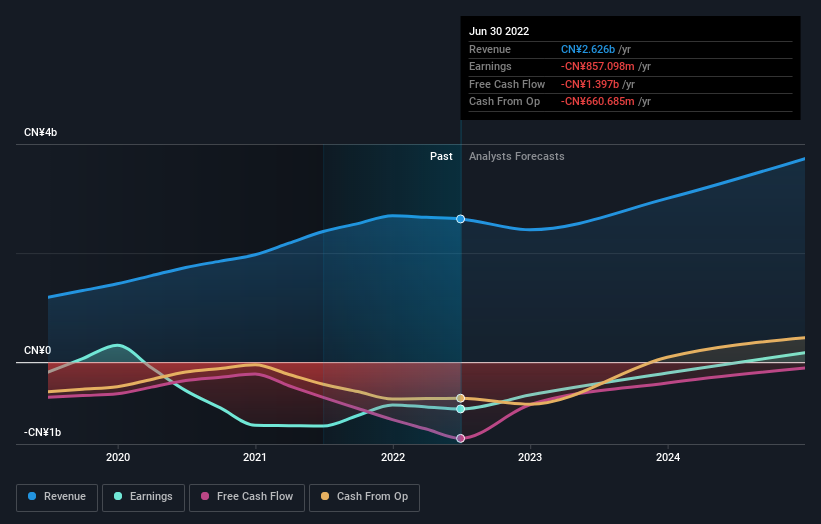
Task: Click the Jun 30 2022 tooltip date
Action: (499, 31)
